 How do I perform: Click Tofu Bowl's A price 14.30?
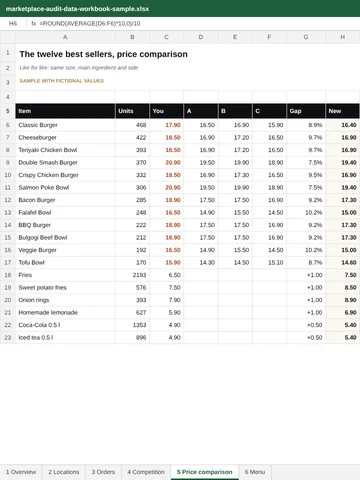click(x=201, y=262)
